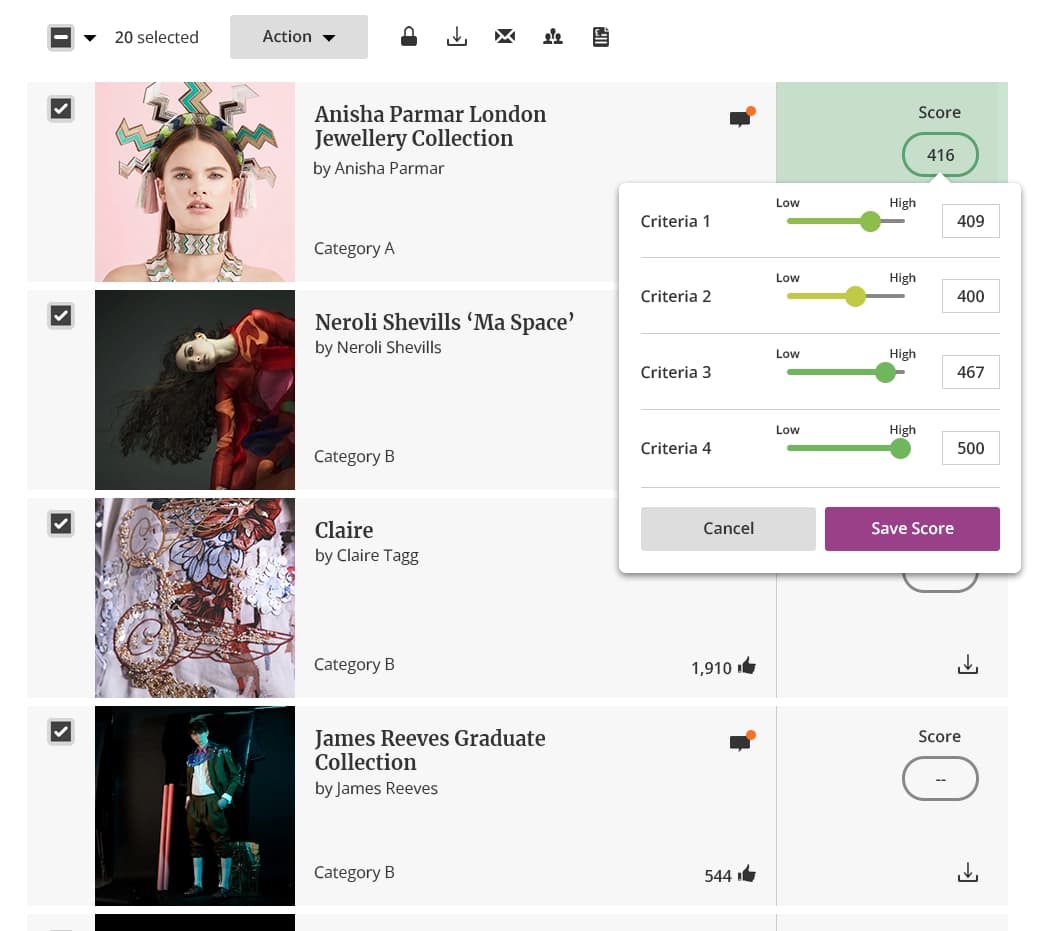
Task: Deselect the Neroli Shevills entry
Action: click(x=60, y=315)
